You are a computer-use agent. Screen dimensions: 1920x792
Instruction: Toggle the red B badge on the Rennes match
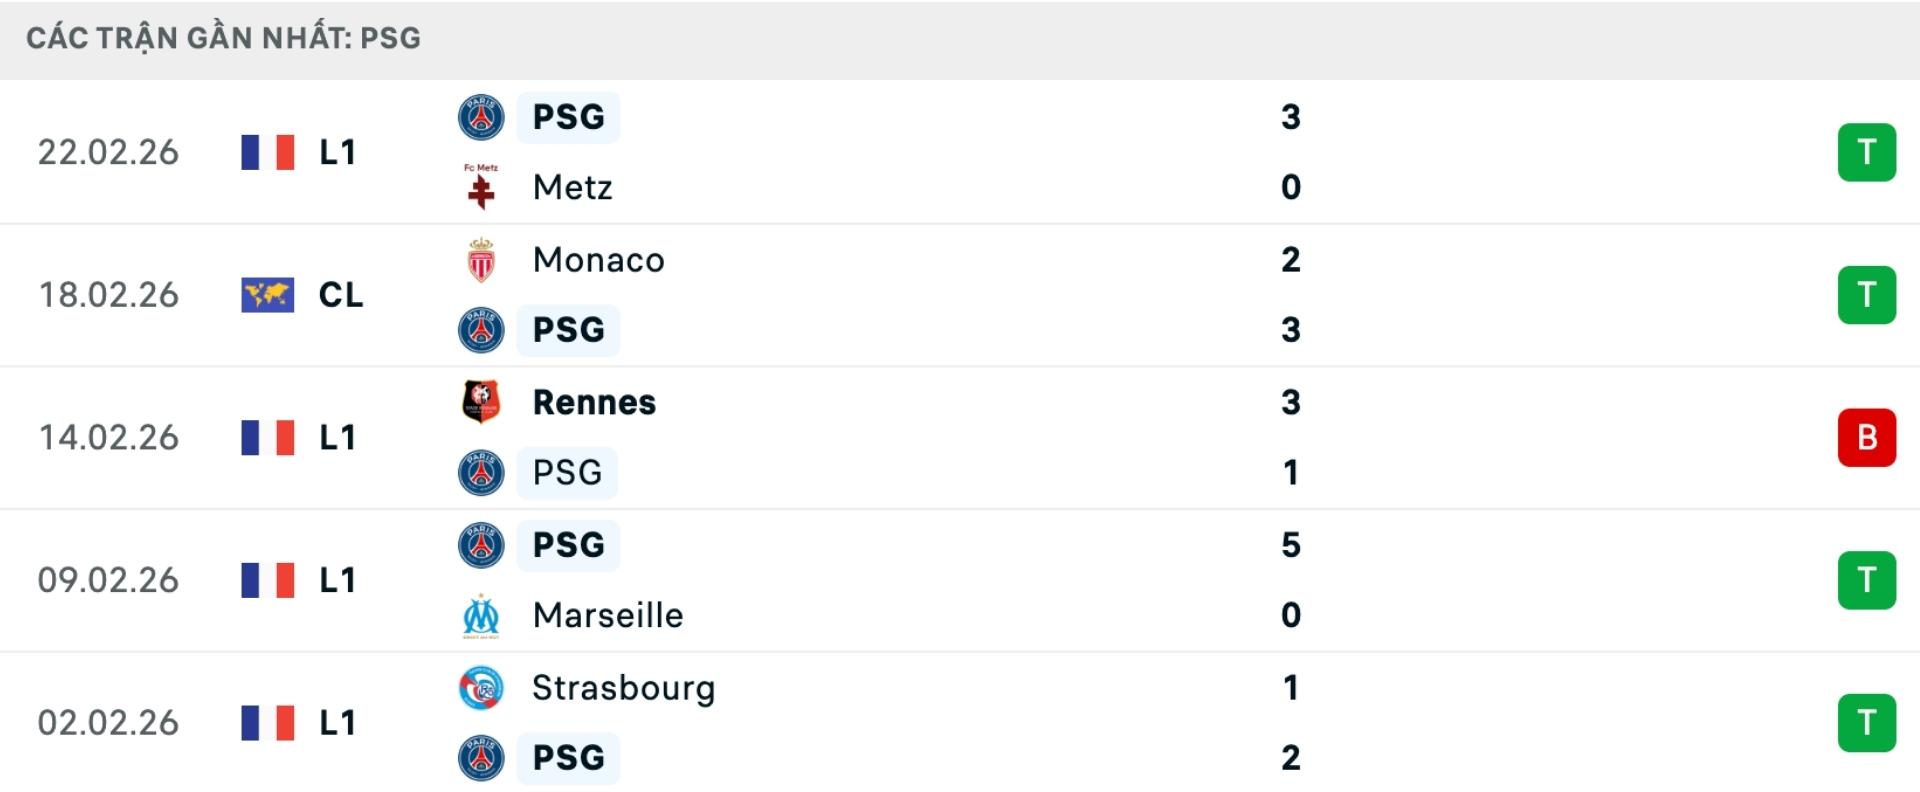pyautogui.click(x=1868, y=437)
